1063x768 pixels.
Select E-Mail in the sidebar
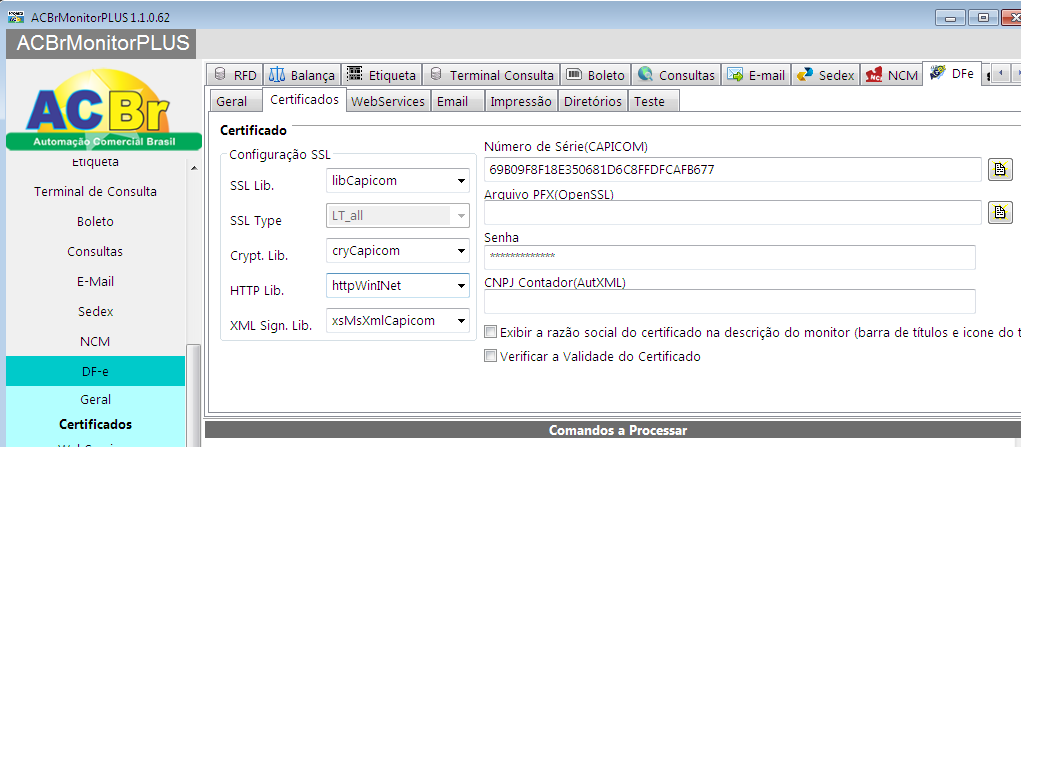click(96, 281)
